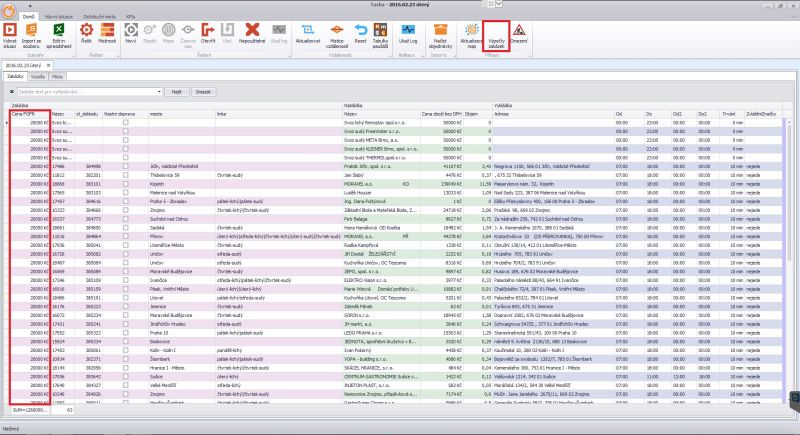This screenshot has width=800, height=435.
Task: Check Vlastní doprava for Praha 5 - Zbraslav
Action: click(126, 201)
